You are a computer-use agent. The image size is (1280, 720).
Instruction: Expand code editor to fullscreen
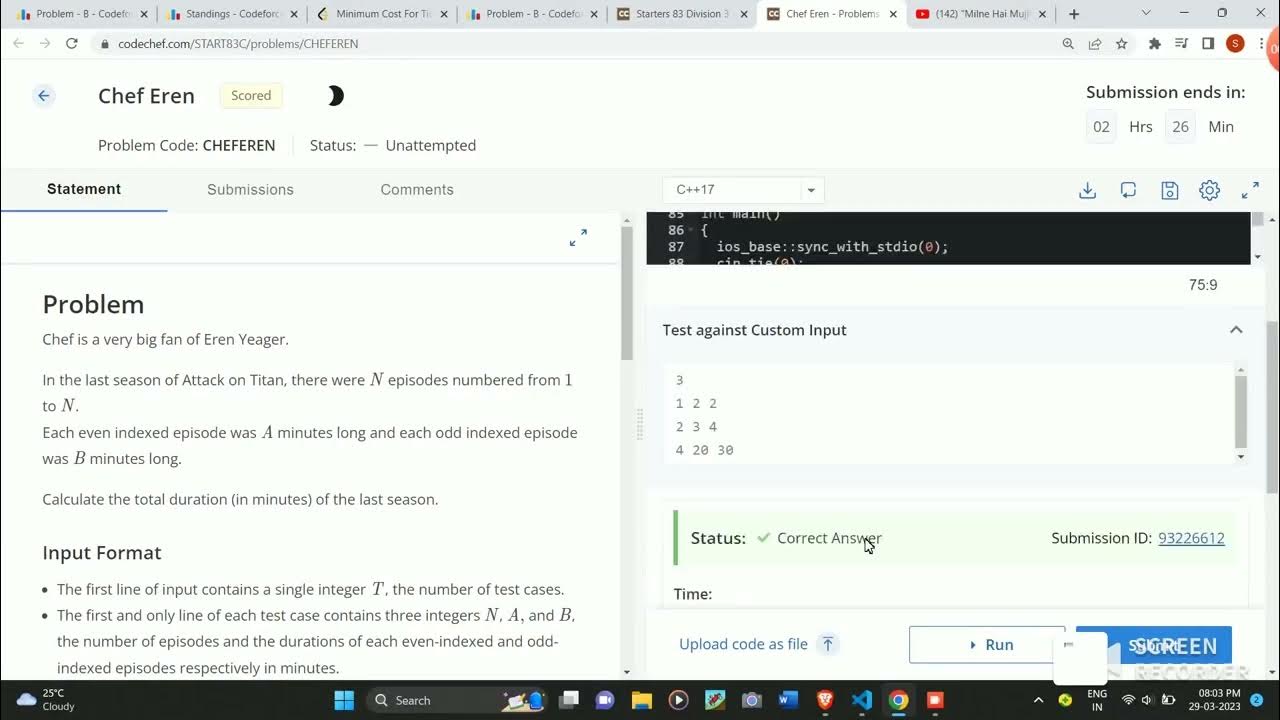1250,190
